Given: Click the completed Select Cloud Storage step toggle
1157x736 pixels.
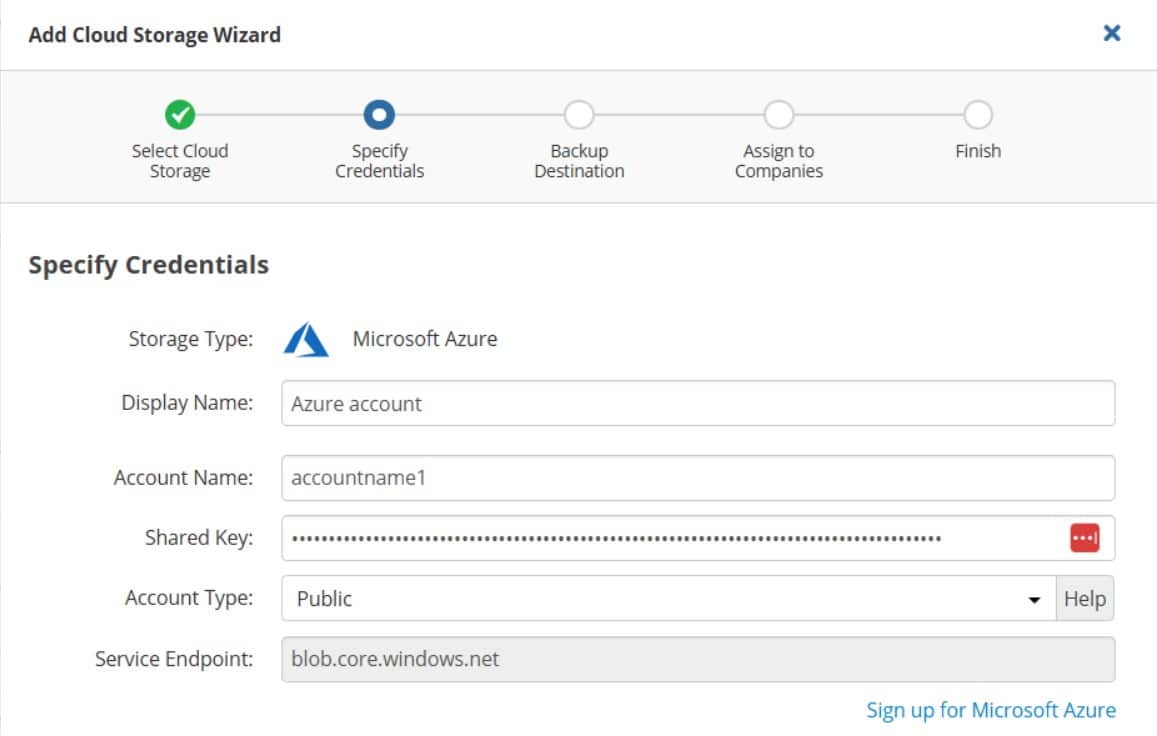Looking at the screenshot, I should click(180, 114).
